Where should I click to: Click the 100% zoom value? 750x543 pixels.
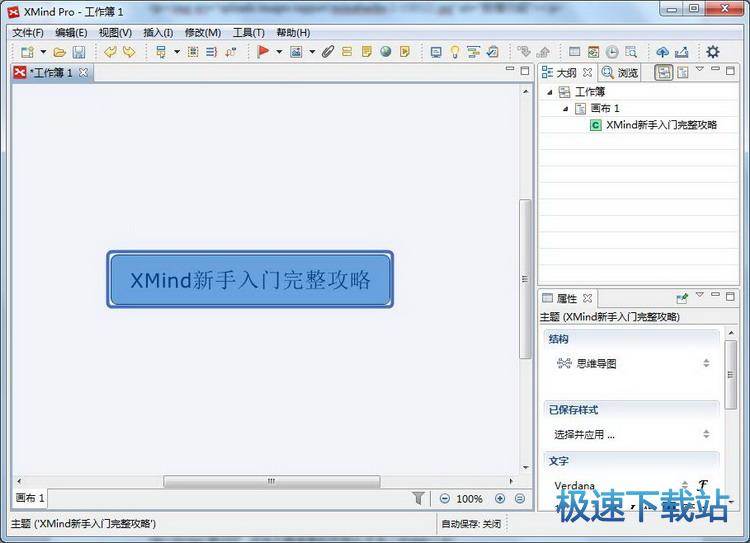(x=469, y=499)
